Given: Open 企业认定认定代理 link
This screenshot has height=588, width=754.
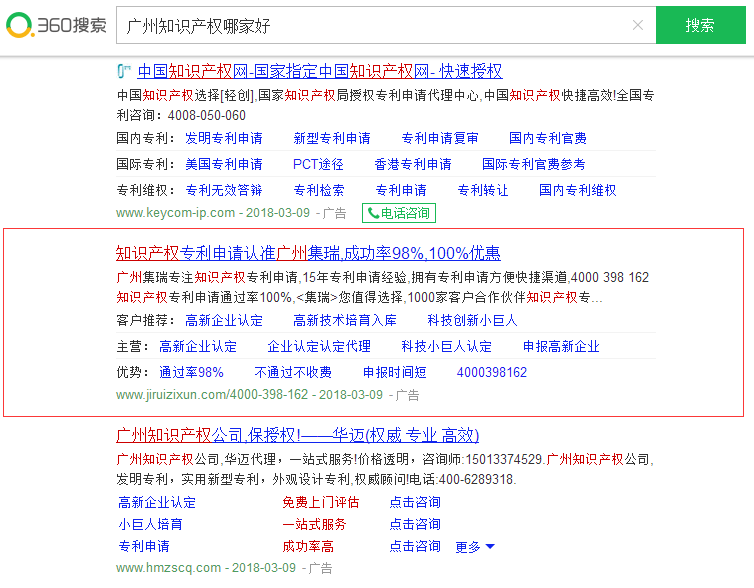Looking at the screenshot, I should (x=319, y=346).
